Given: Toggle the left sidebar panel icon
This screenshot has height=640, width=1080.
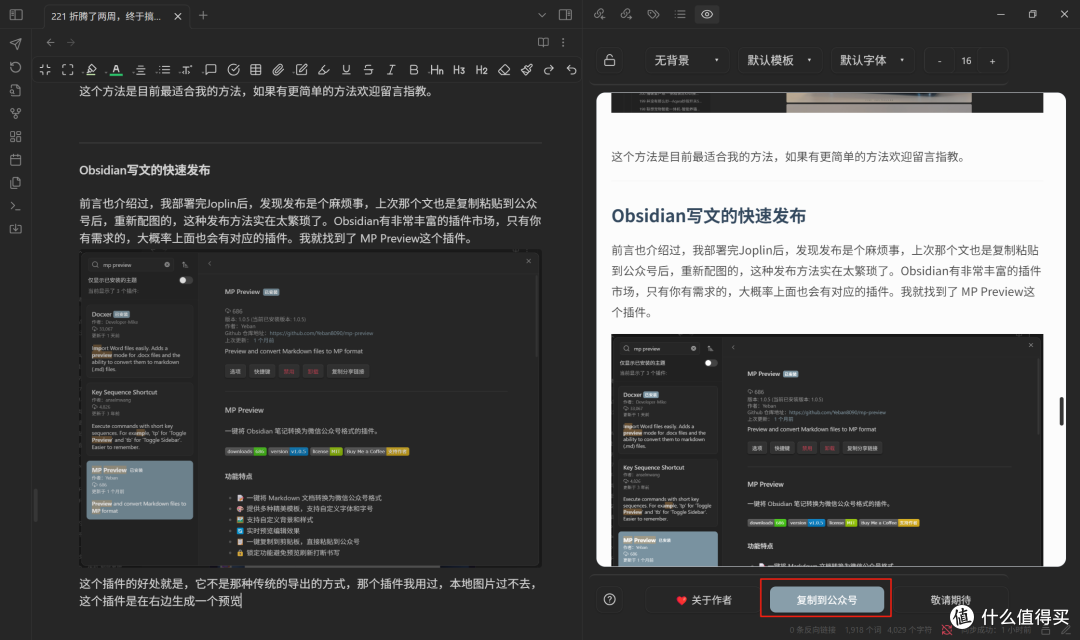Looking at the screenshot, I should 16,14.
